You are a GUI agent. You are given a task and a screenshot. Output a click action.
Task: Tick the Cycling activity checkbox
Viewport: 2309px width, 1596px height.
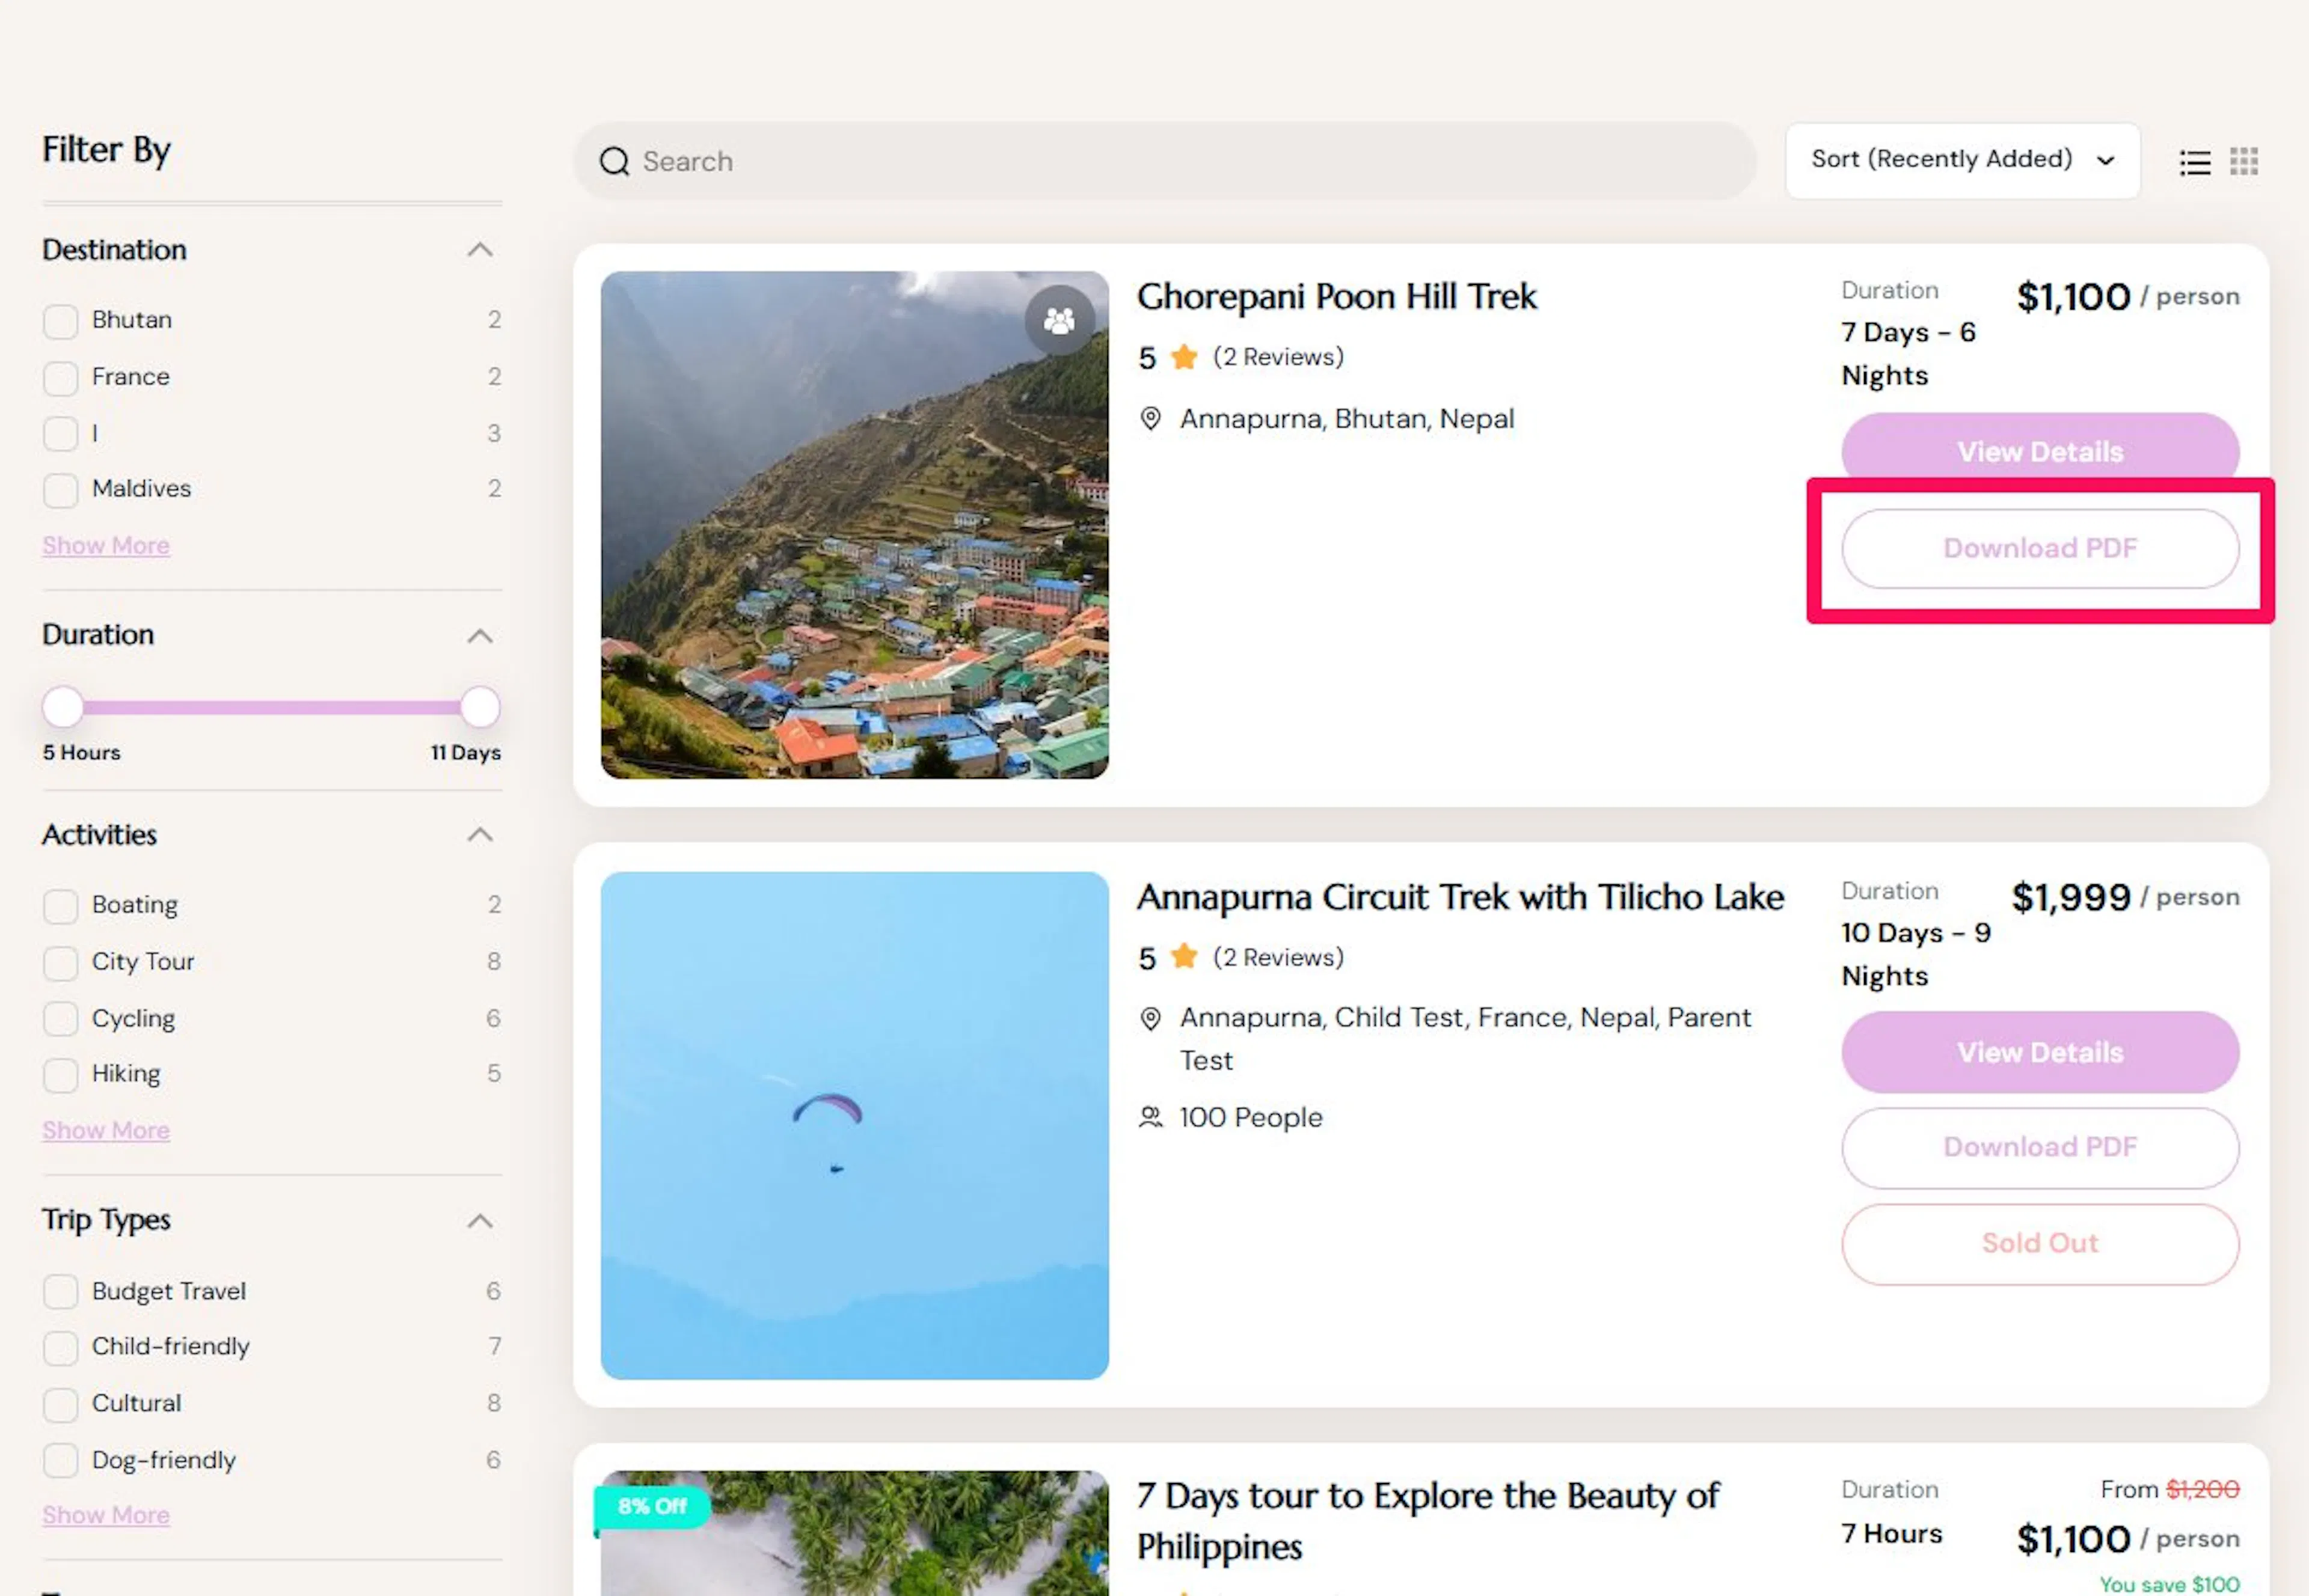(61, 1019)
